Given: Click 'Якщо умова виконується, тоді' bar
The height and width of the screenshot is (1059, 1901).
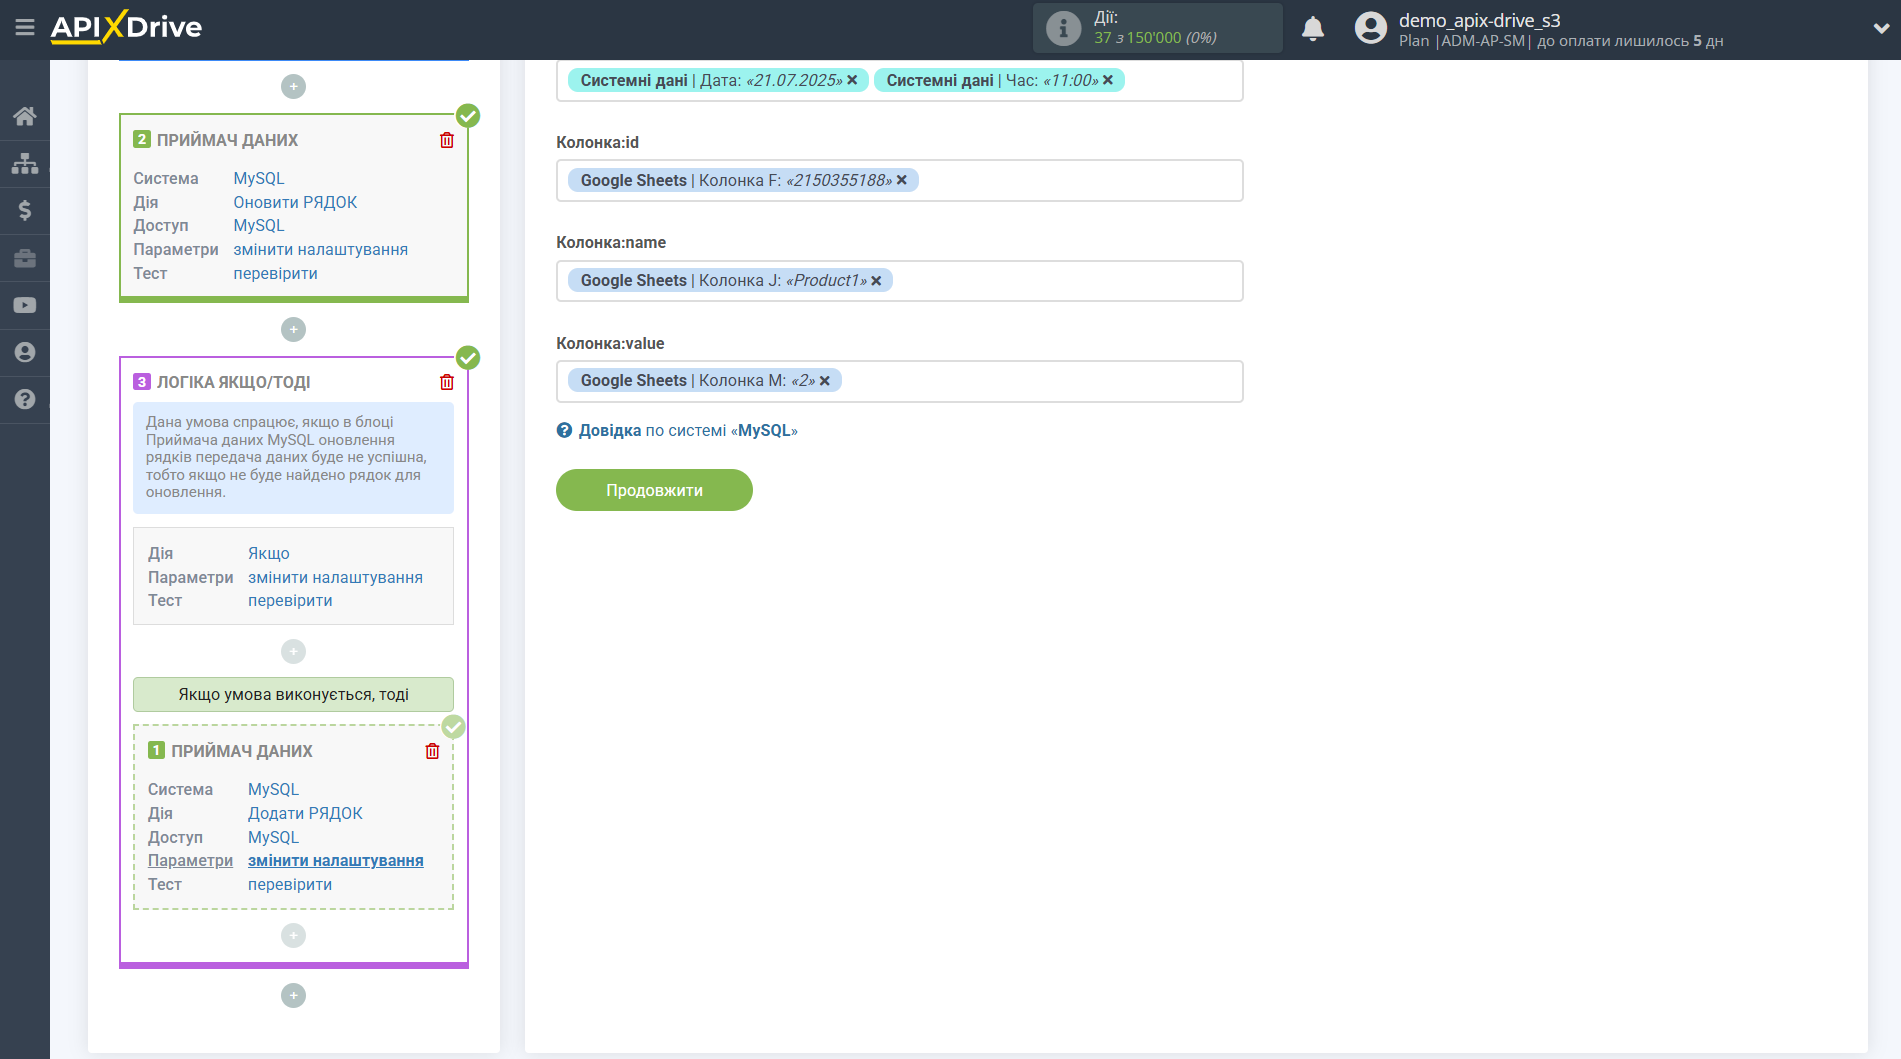Looking at the screenshot, I should [293, 694].
